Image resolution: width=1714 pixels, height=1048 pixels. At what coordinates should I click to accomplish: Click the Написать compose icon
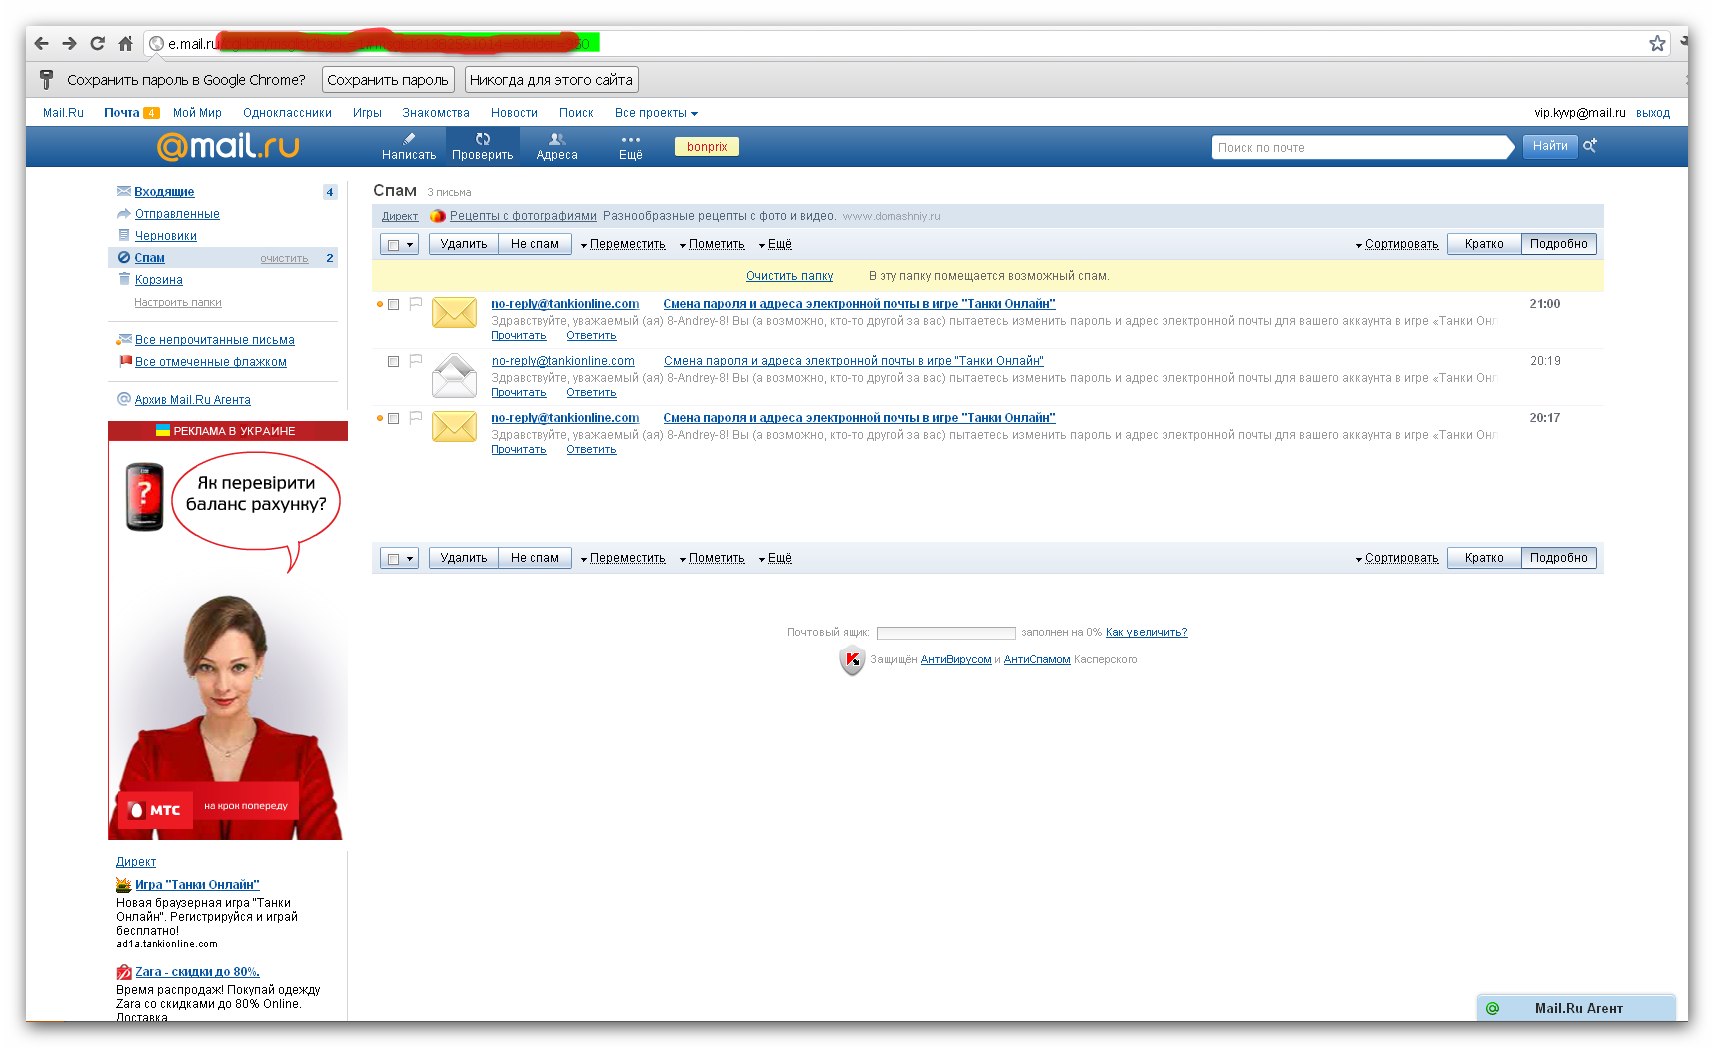point(409,140)
